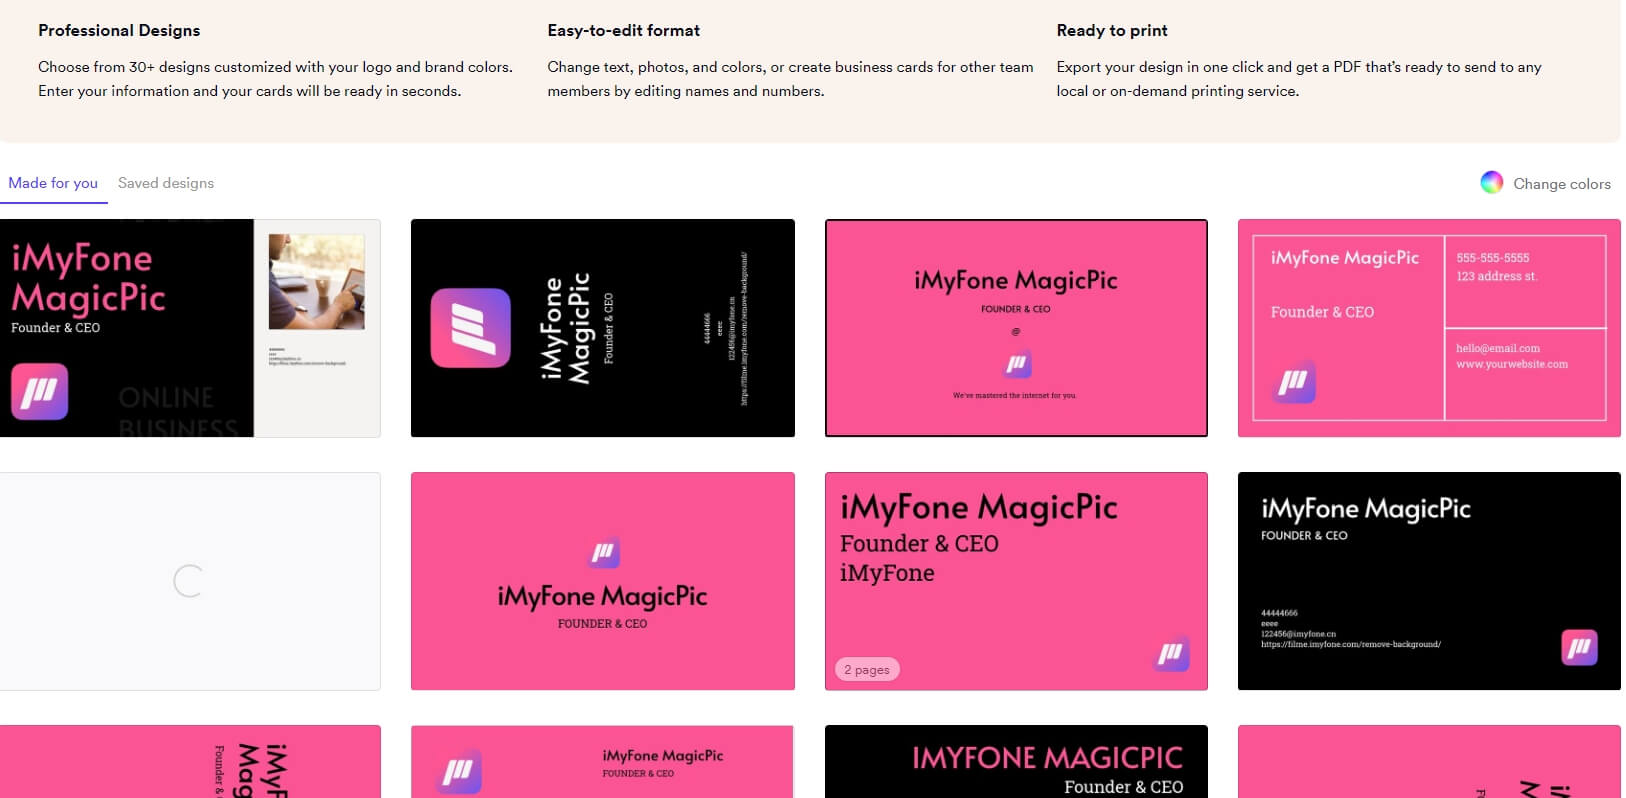Image resolution: width=1626 pixels, height=798 pixels.
Task: Open black card with uppercase IMYFONE MAGICPIC title
Action: tap(1016, 761)
